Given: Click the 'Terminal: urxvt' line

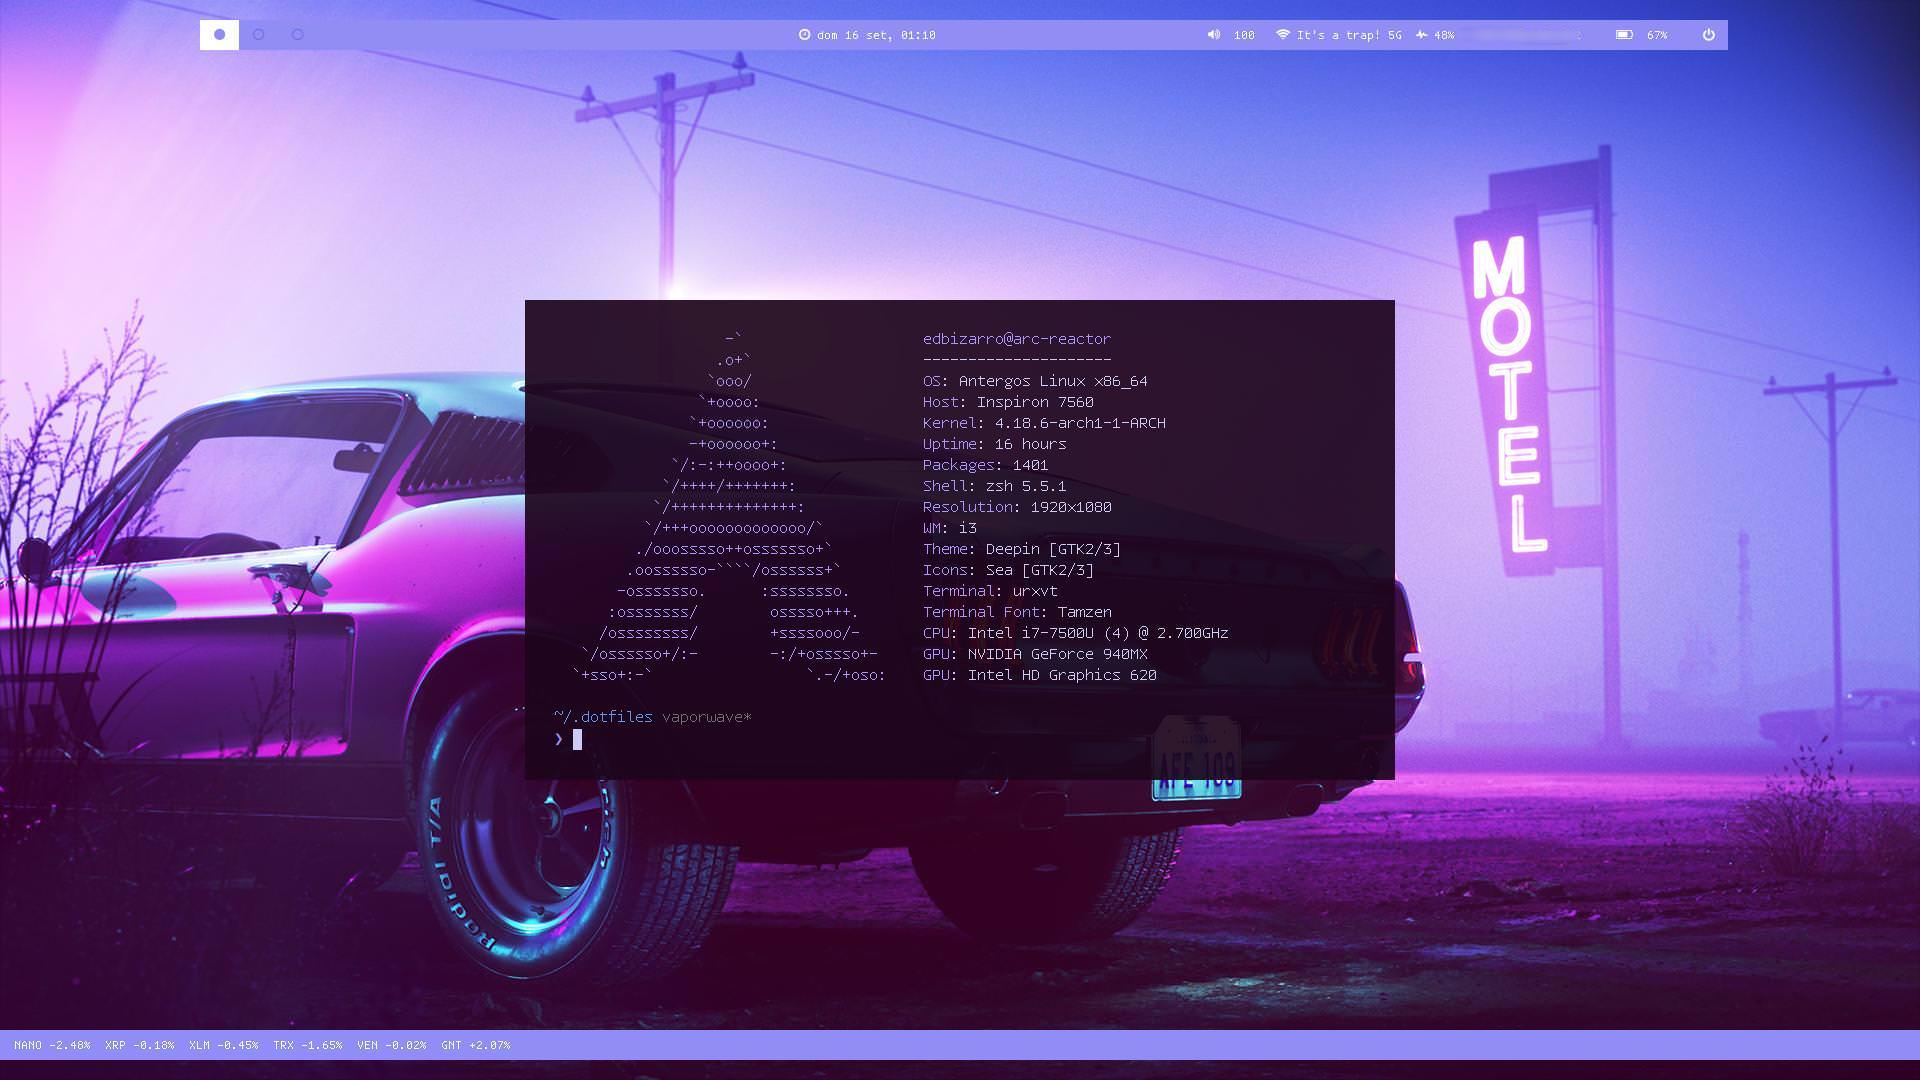Looking at the screenshot, I should [990, 591].
